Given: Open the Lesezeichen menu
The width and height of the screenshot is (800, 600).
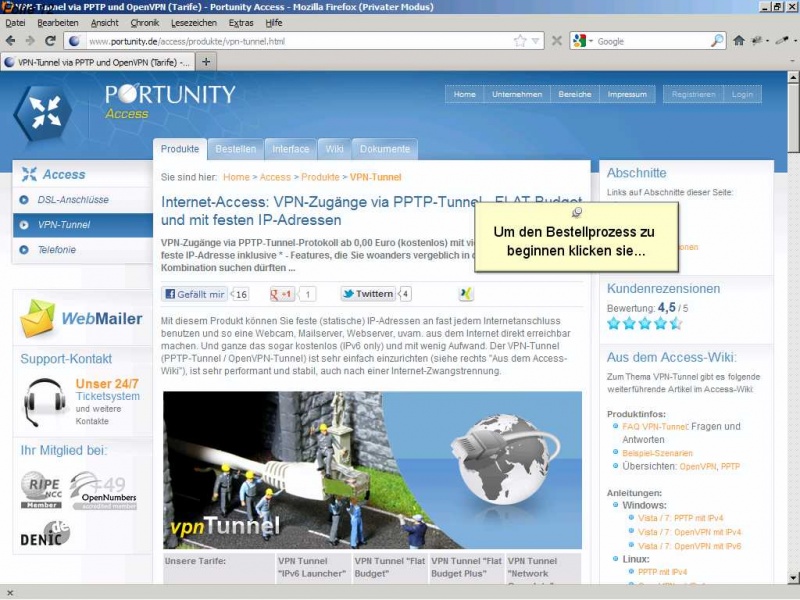Looking at the screenshot, I should click(x=193, y=22).
